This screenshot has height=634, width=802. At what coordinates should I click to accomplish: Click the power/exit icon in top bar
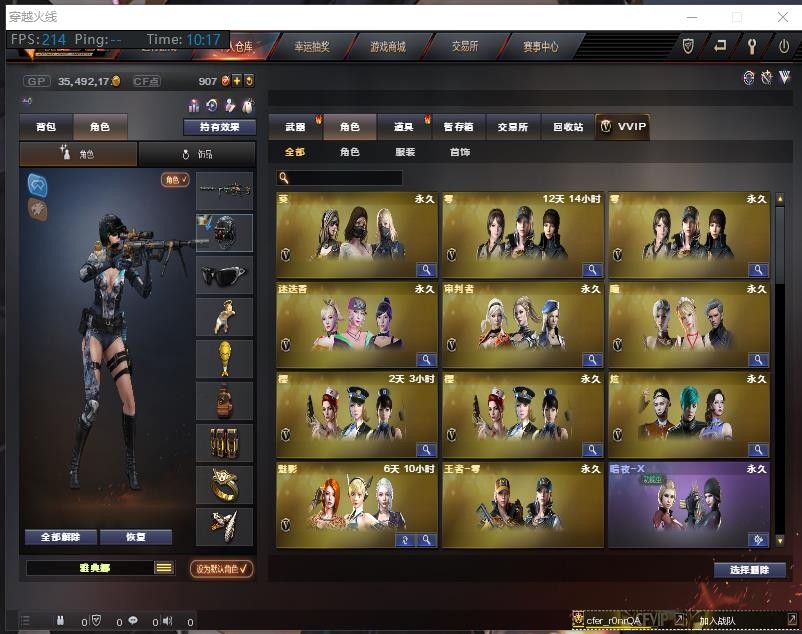783,47
